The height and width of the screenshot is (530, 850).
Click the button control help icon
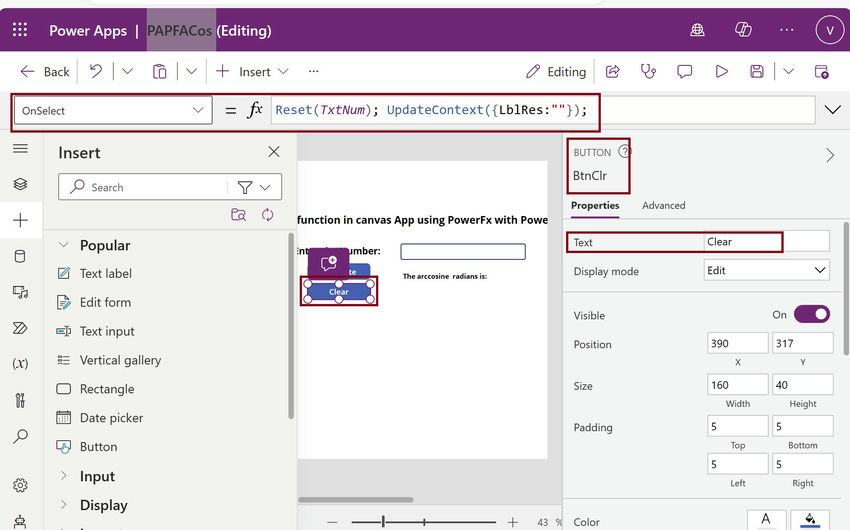click(624, 151)
